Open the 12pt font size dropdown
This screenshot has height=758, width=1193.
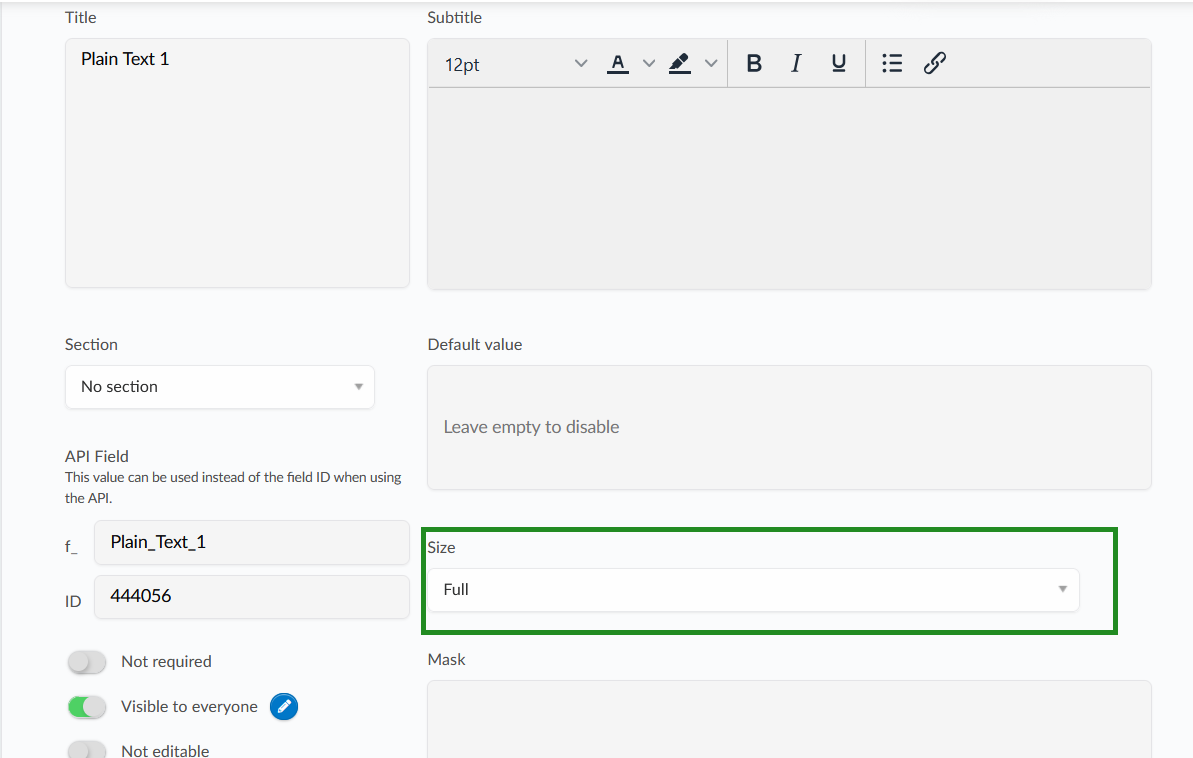pyautogui.click(x=516, y=64)
